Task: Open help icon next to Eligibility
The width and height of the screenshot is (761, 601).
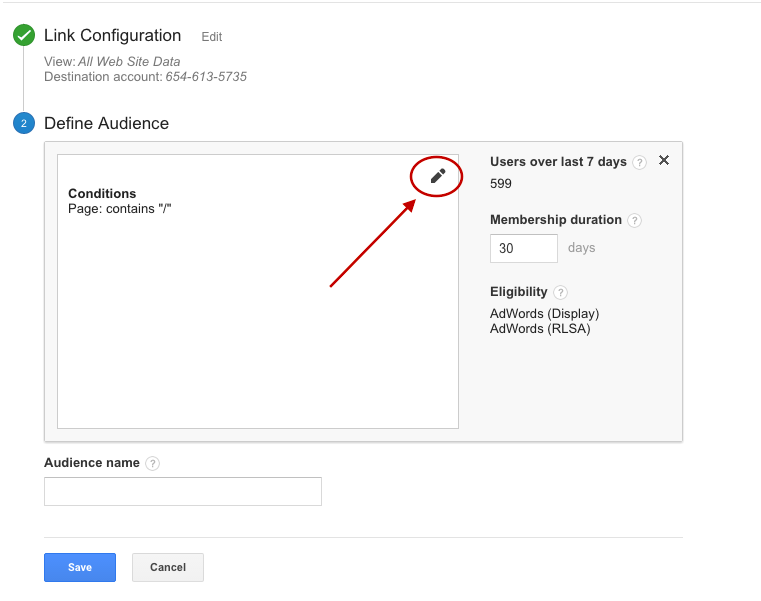Action: [561, 292]
